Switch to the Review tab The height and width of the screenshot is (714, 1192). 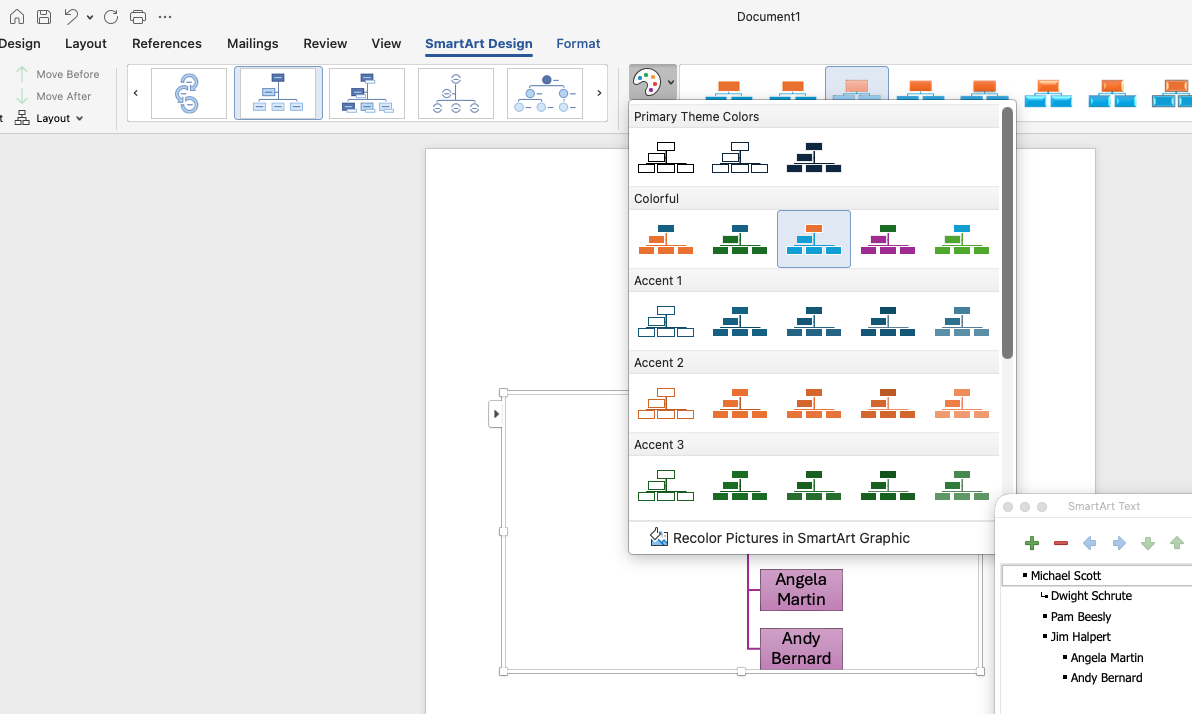pyautogui.click(x=325, y=43)
